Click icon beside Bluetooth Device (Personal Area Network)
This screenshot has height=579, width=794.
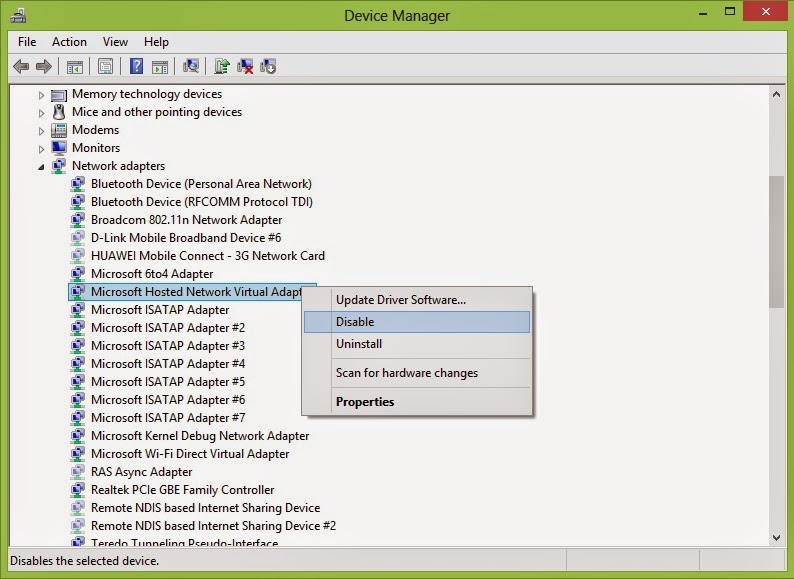(77, 184)
